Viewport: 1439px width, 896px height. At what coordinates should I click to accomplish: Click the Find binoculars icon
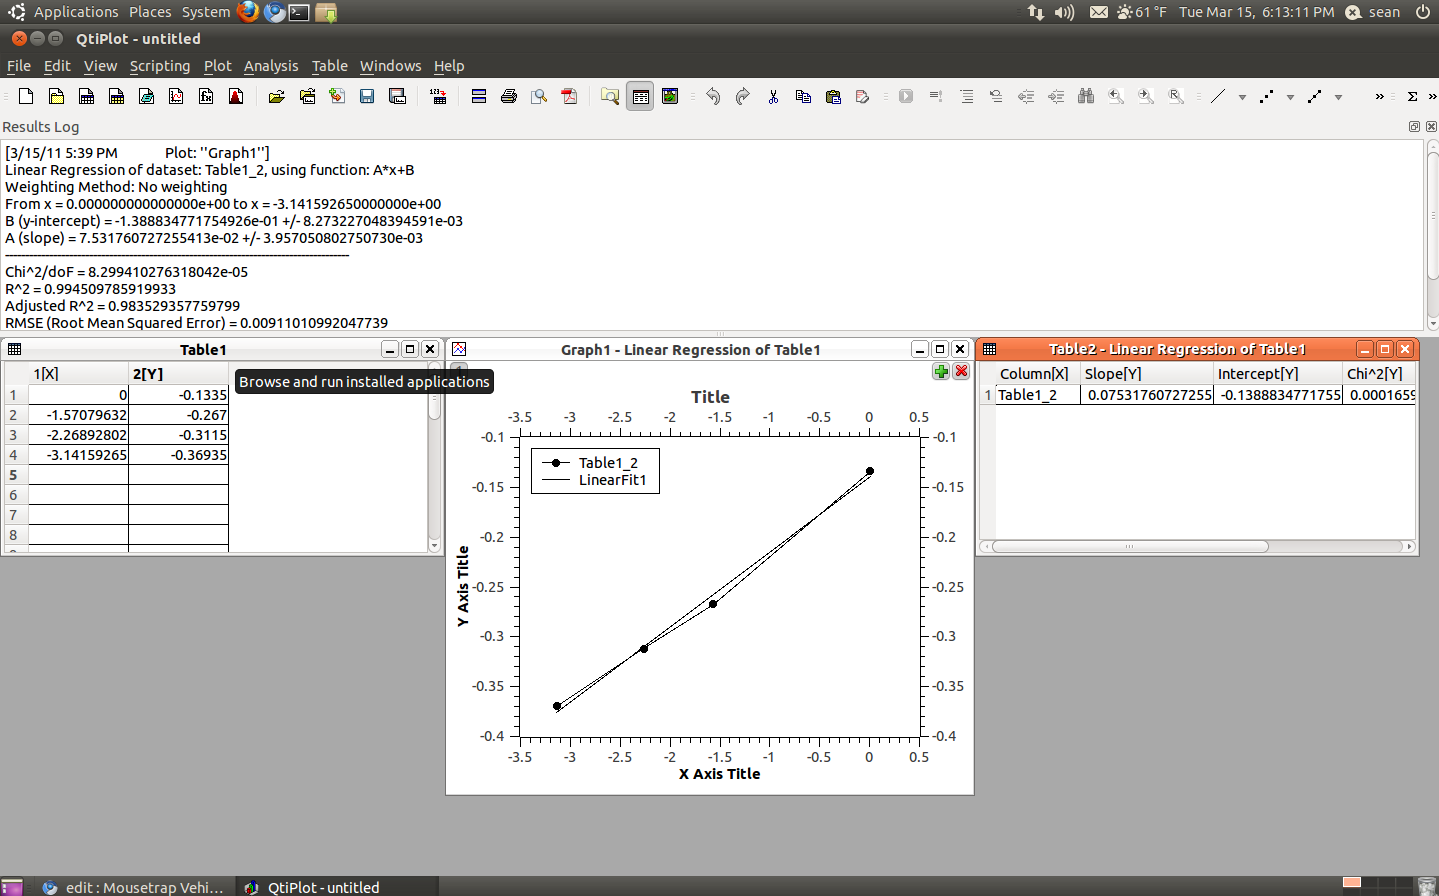pos(1086,96)
